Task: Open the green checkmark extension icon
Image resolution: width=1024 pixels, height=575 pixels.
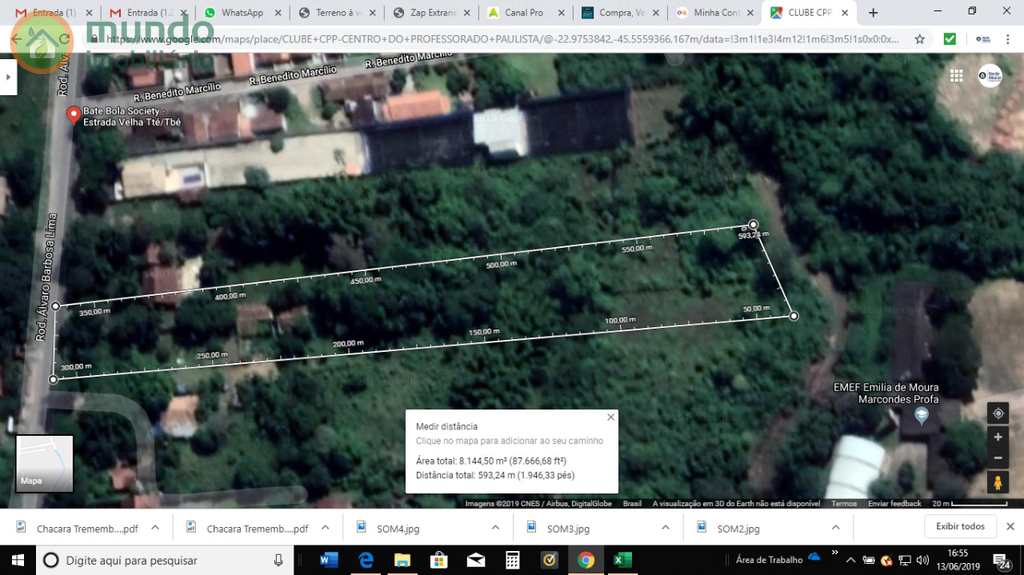Action: pyautogui.click(x=950, y=39)
